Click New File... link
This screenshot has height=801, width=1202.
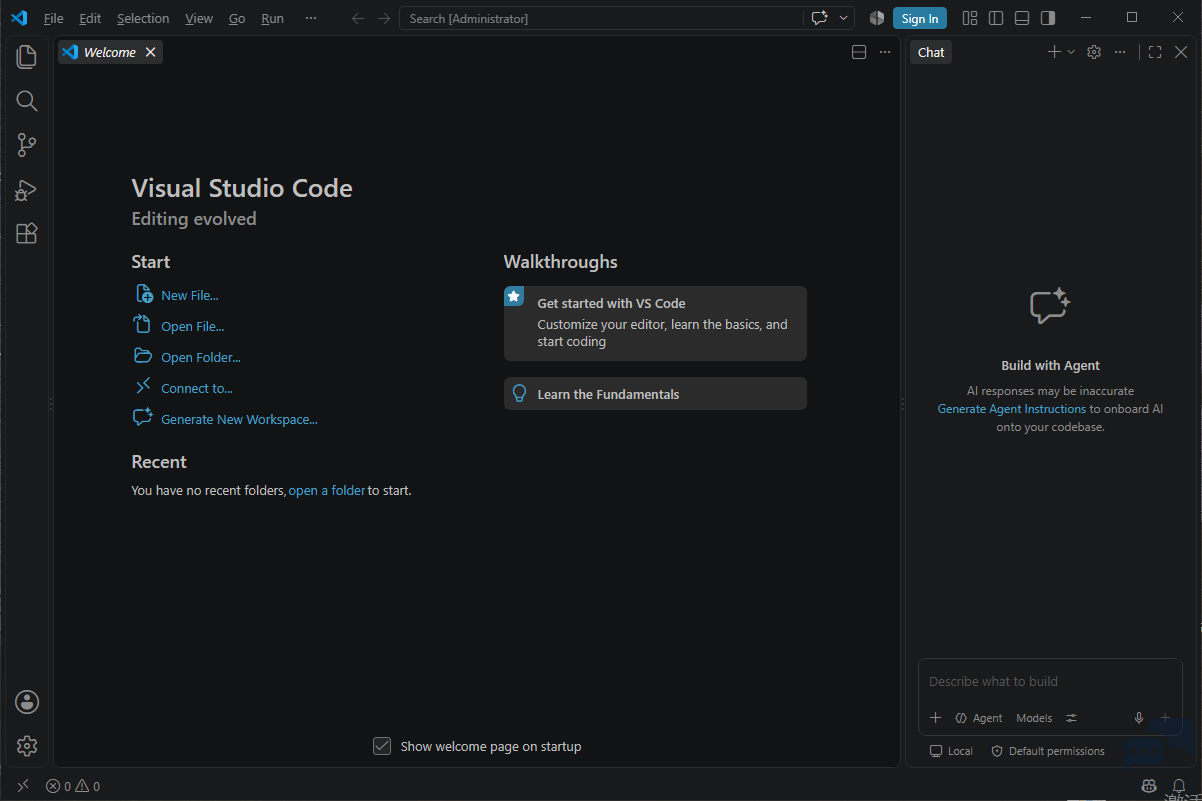coord(190,295)
